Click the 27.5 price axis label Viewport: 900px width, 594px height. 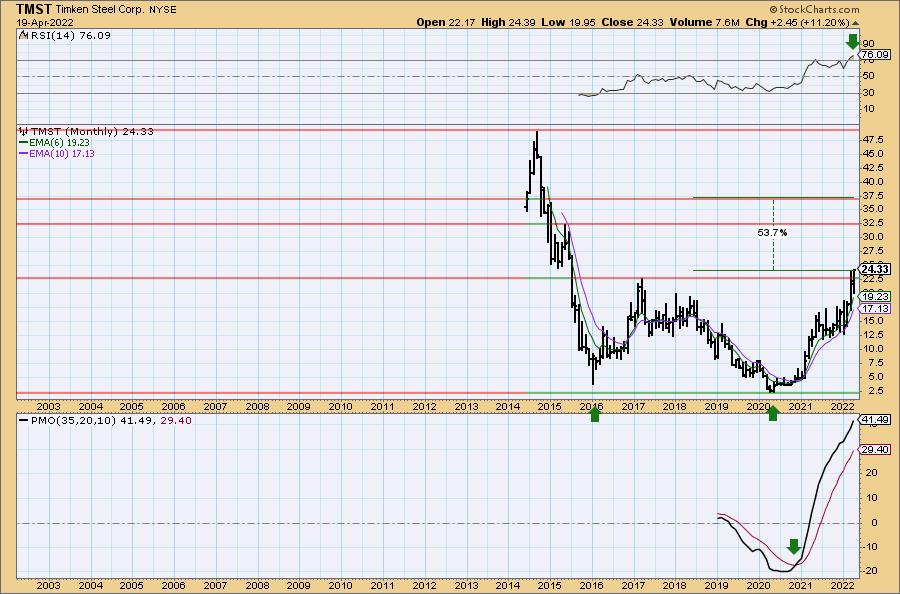[x=872, y=251]
